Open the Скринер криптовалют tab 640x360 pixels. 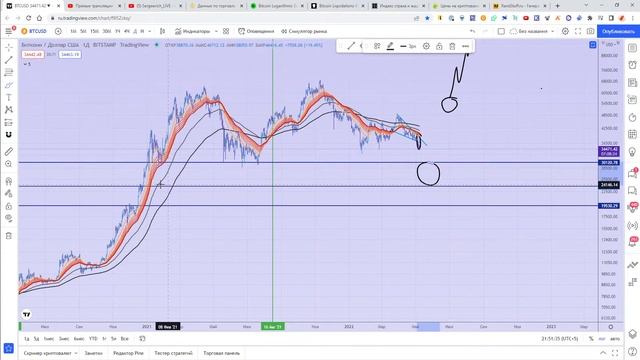pyautogui.click(x=50, y=353)
